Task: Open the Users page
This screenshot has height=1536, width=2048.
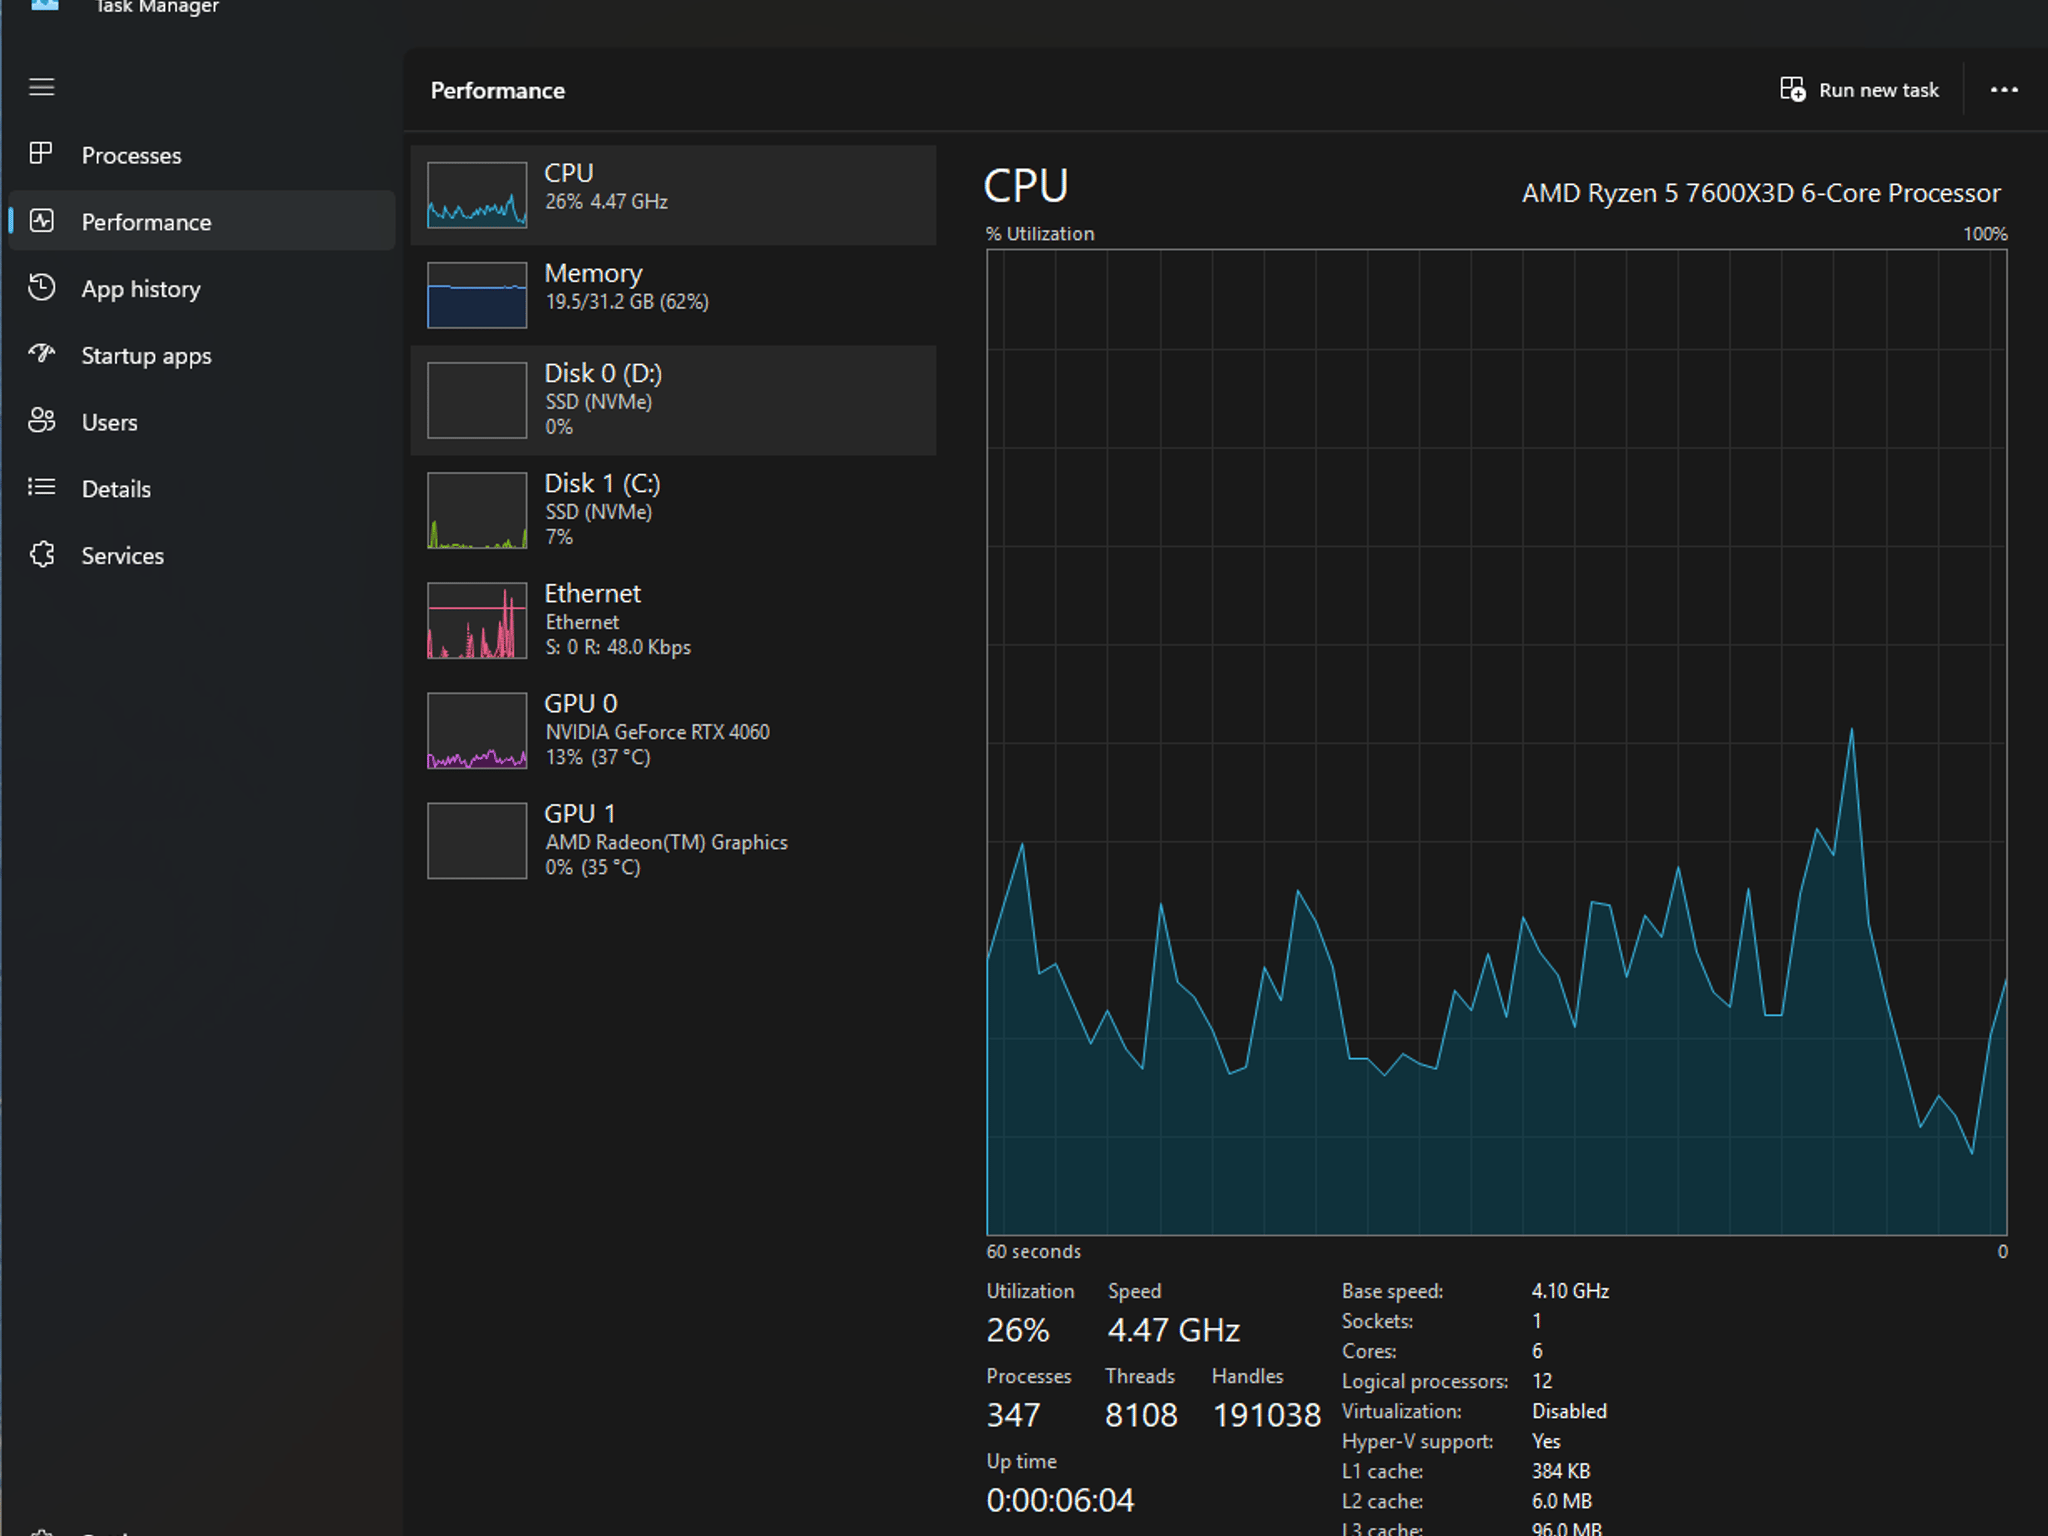Action: [x=202, y=422]
